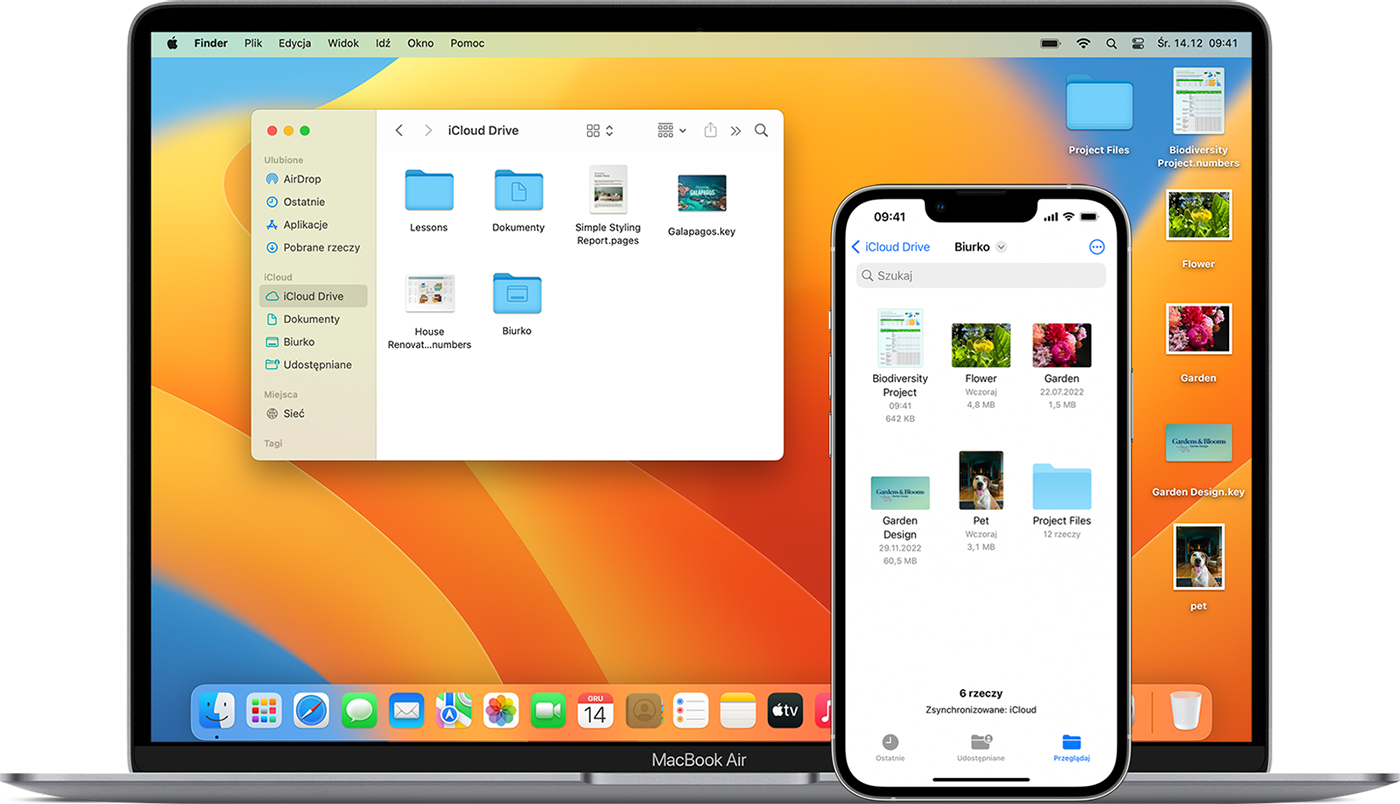The width and height of the screenshot is (1400, 804).
Task: Select the House Renovation numbers file
Action: (430, 294)
